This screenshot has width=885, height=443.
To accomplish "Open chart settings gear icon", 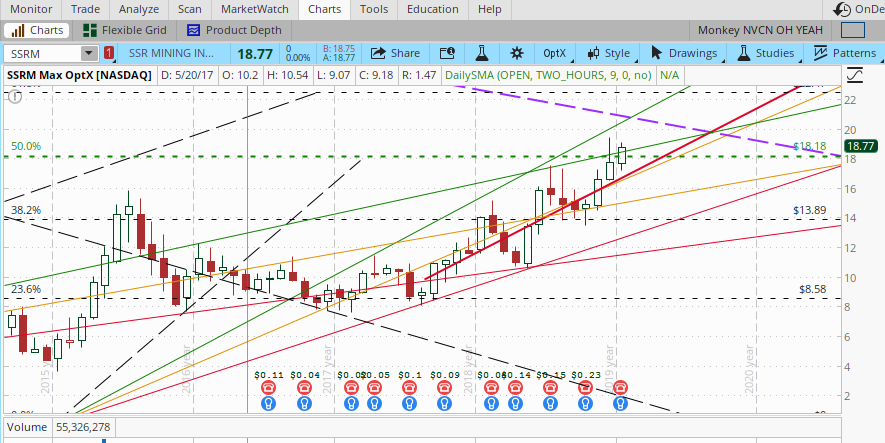I will click(x=516, y=53).
